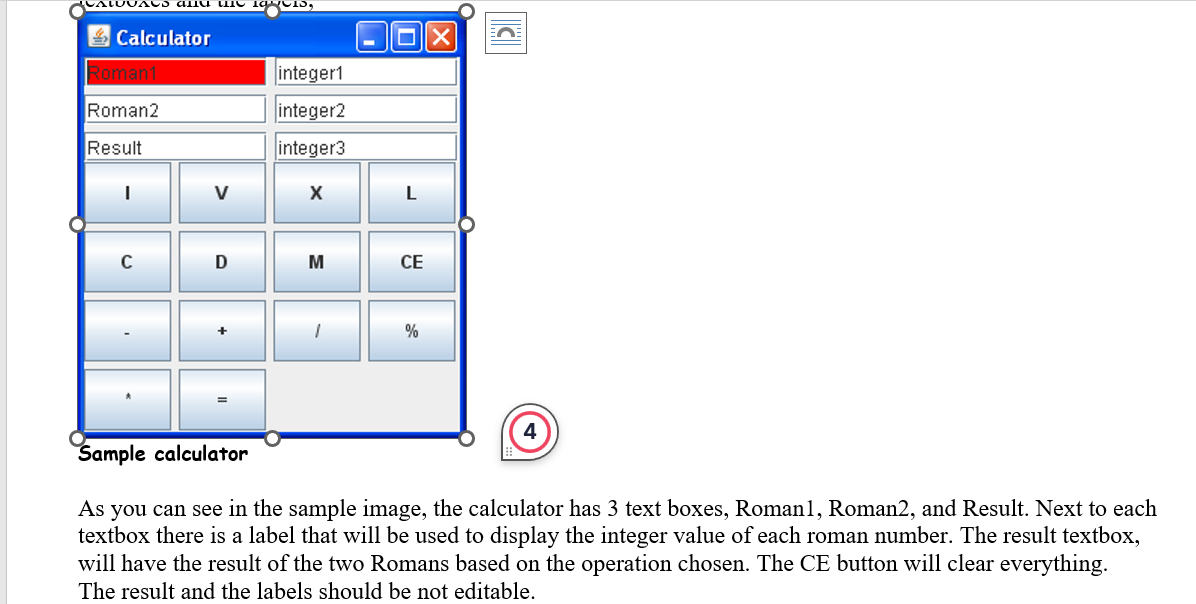This screenshot has width=1196, height=604.
Task: Focus the red Roman1 text box
Action: 175,72
